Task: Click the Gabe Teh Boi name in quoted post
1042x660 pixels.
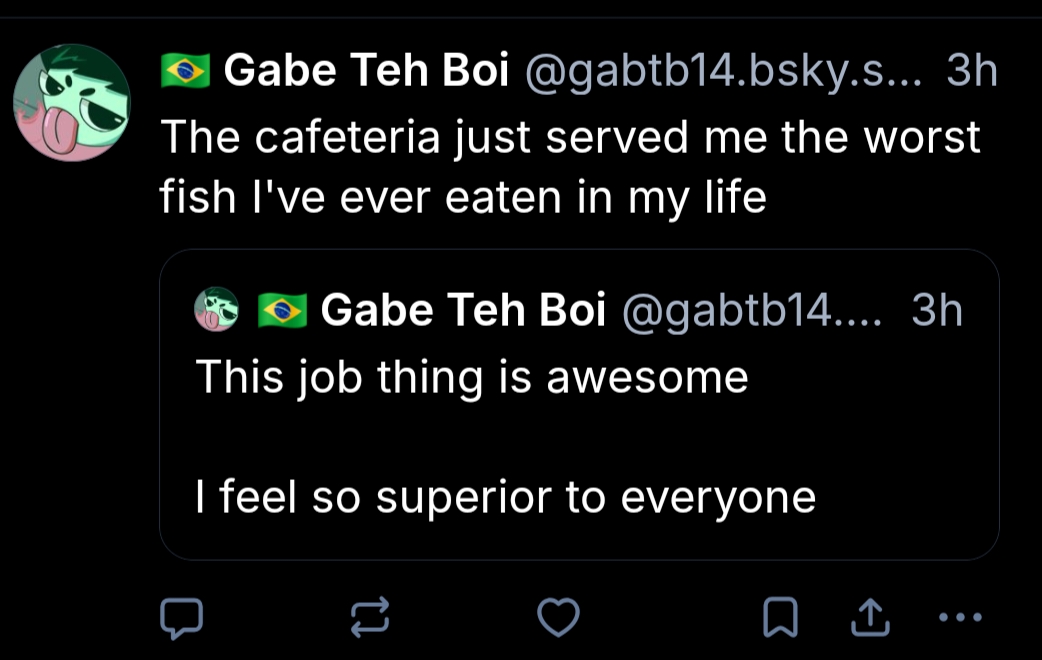Action: tap(463, 311)
